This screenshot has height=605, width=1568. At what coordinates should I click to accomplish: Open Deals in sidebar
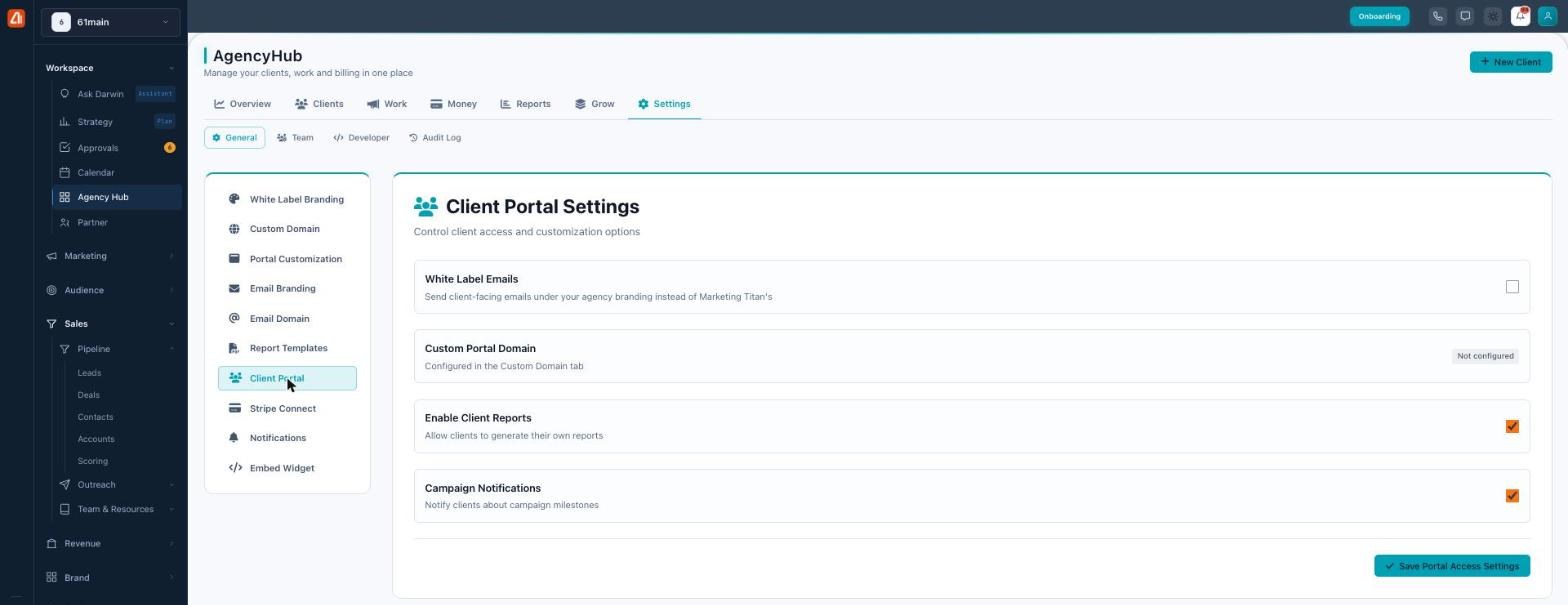pos(88,395)
